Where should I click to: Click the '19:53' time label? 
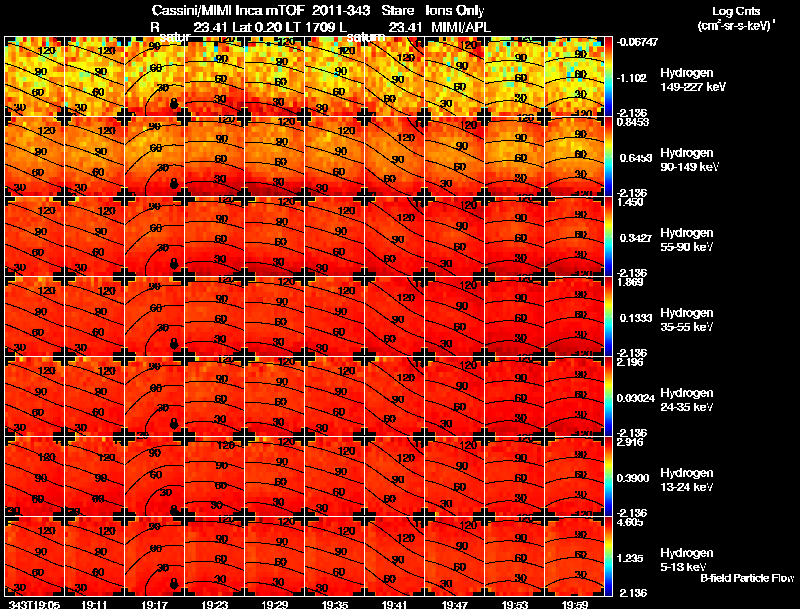coord(515,604)
